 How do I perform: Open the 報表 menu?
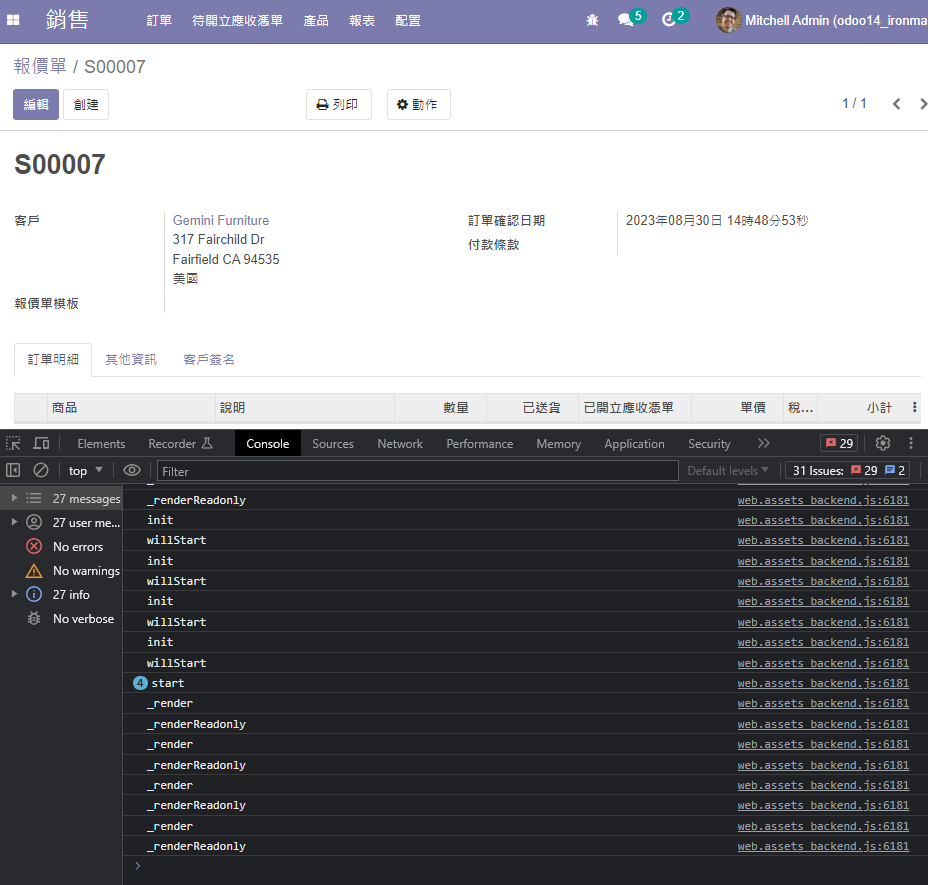pyautogui.click(x=362, y=21)
